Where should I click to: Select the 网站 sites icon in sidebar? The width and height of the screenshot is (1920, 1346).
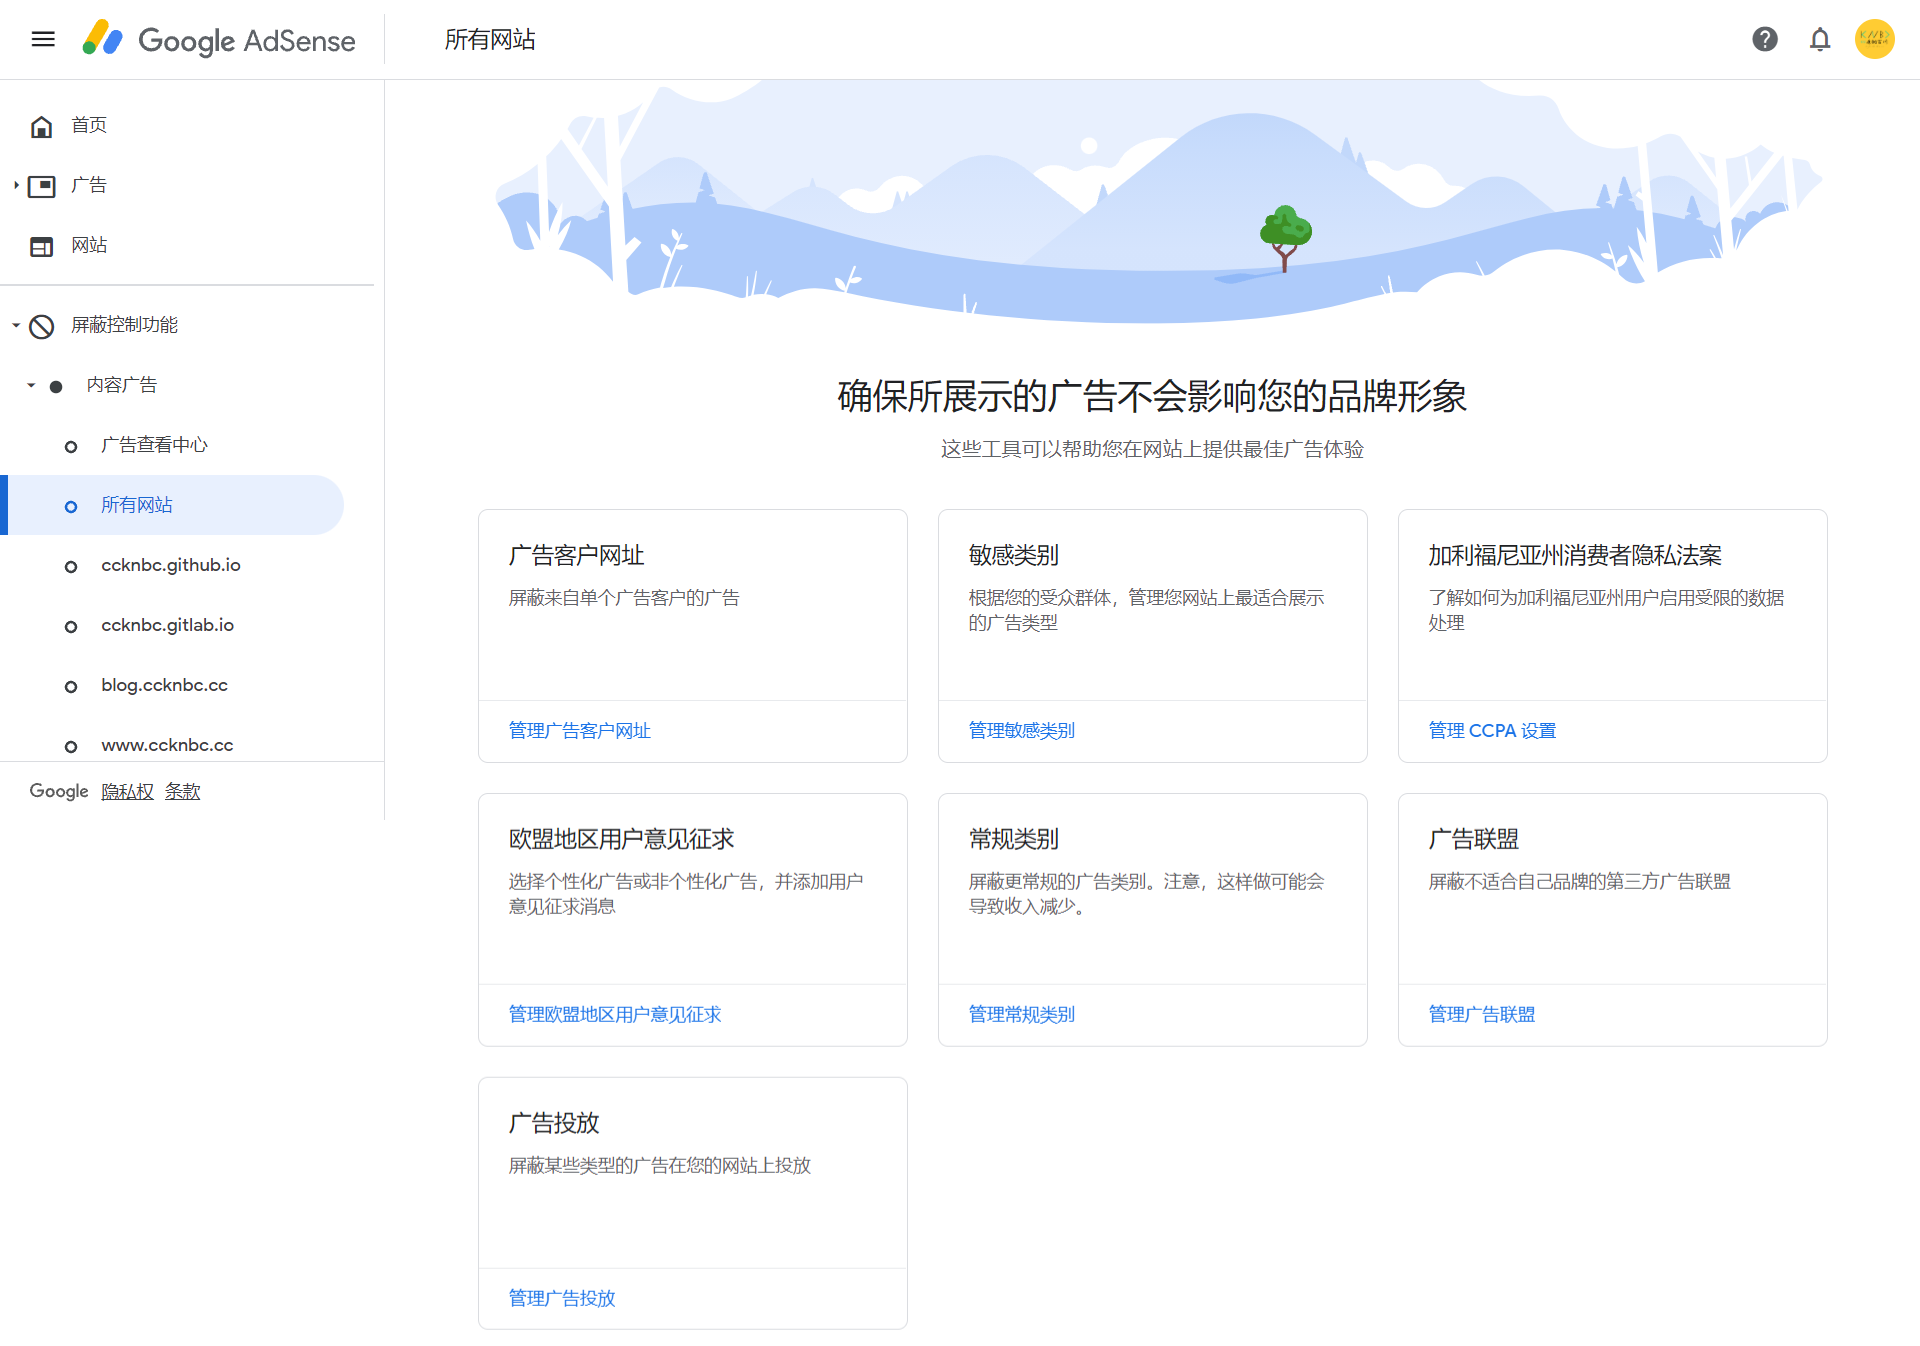pyautogui.click(x=41, y=245)
